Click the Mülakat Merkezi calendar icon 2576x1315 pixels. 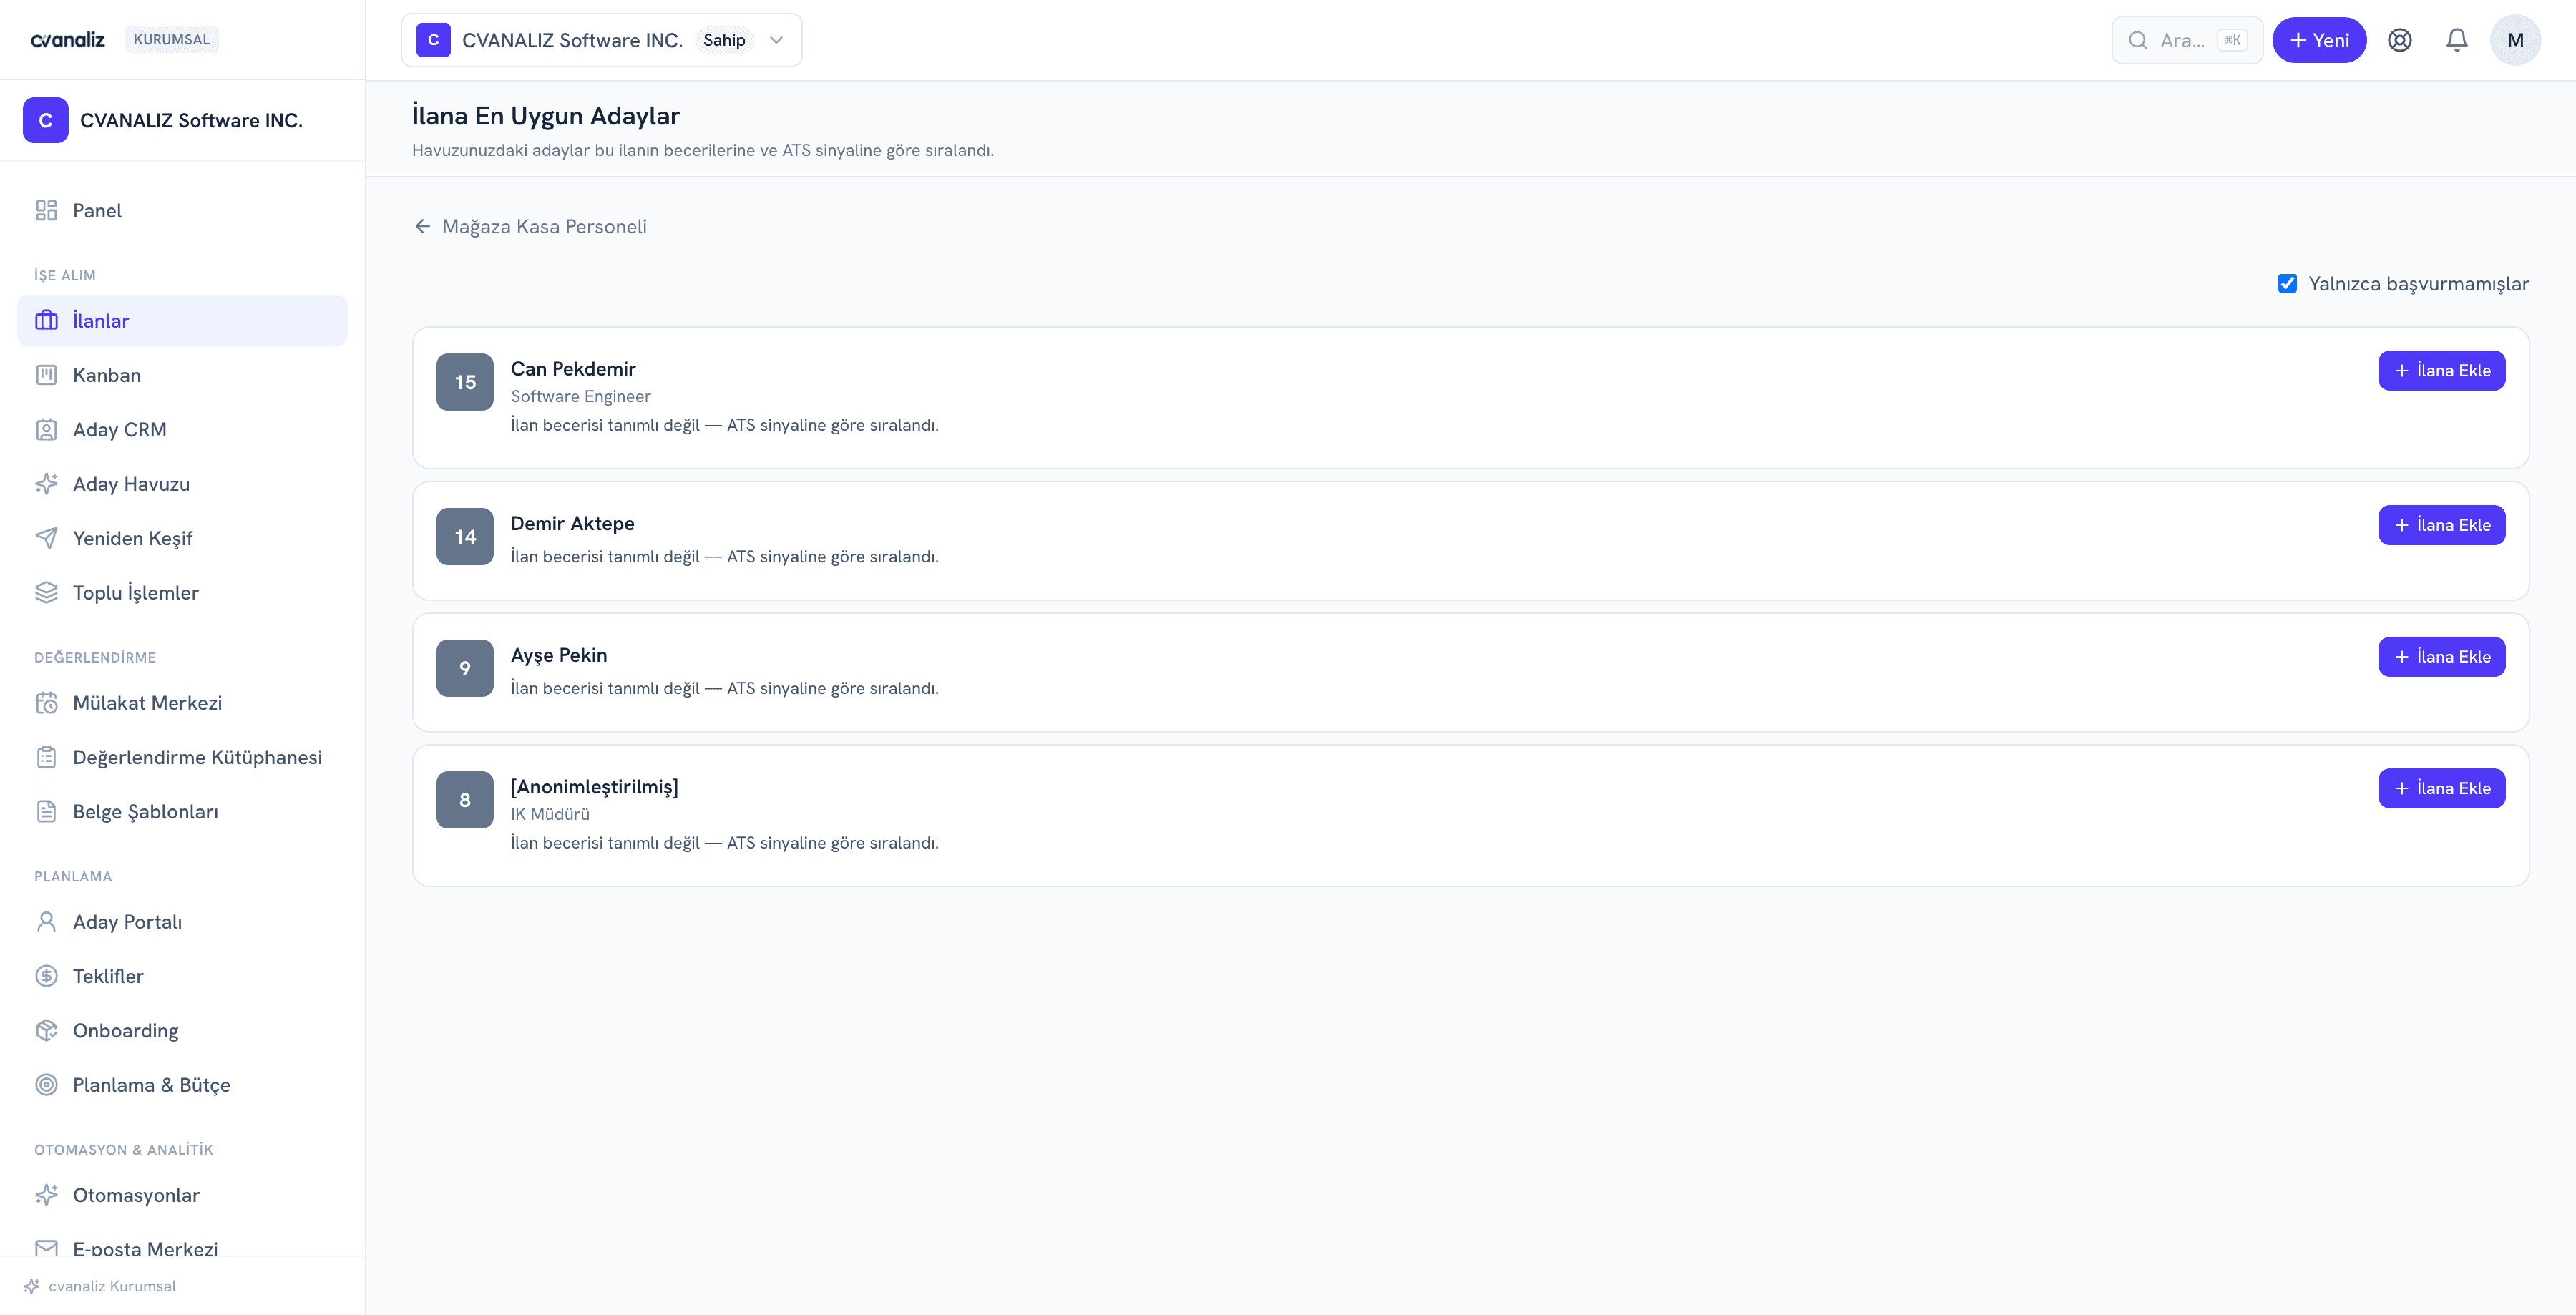pos(46,703)
